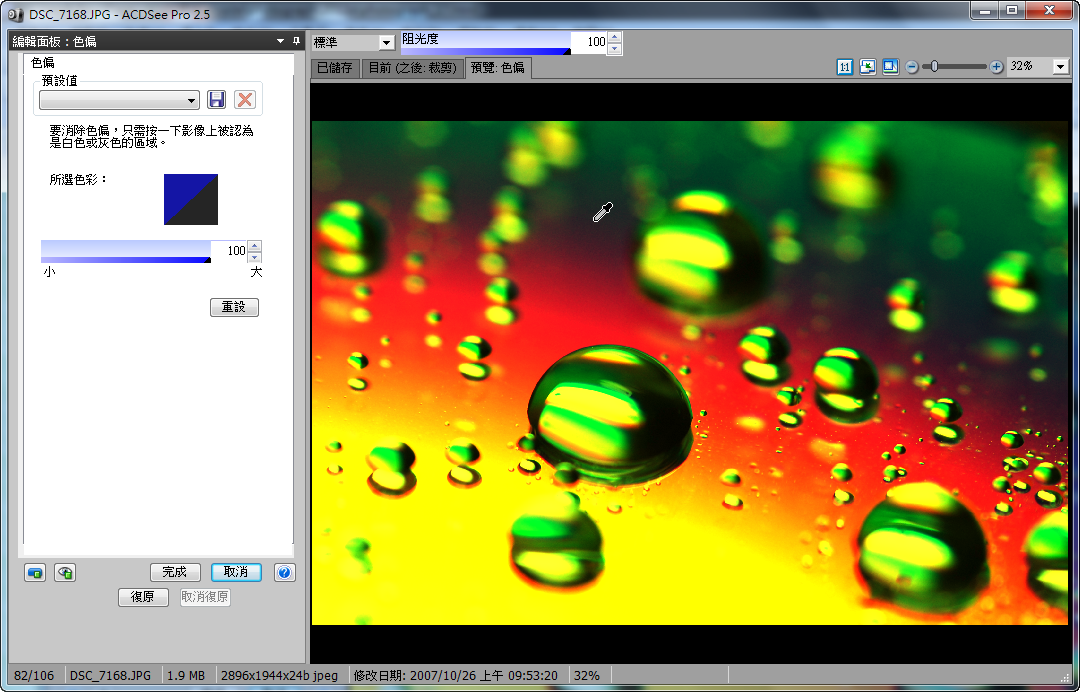Image resolution: width=1080 pixels, height=692 pixels.
Task: Click the fit image to window icon
Action: (x=867, y=67)
